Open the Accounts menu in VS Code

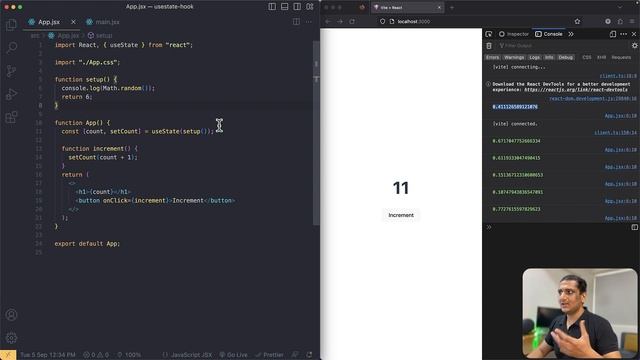pos(11,315)
